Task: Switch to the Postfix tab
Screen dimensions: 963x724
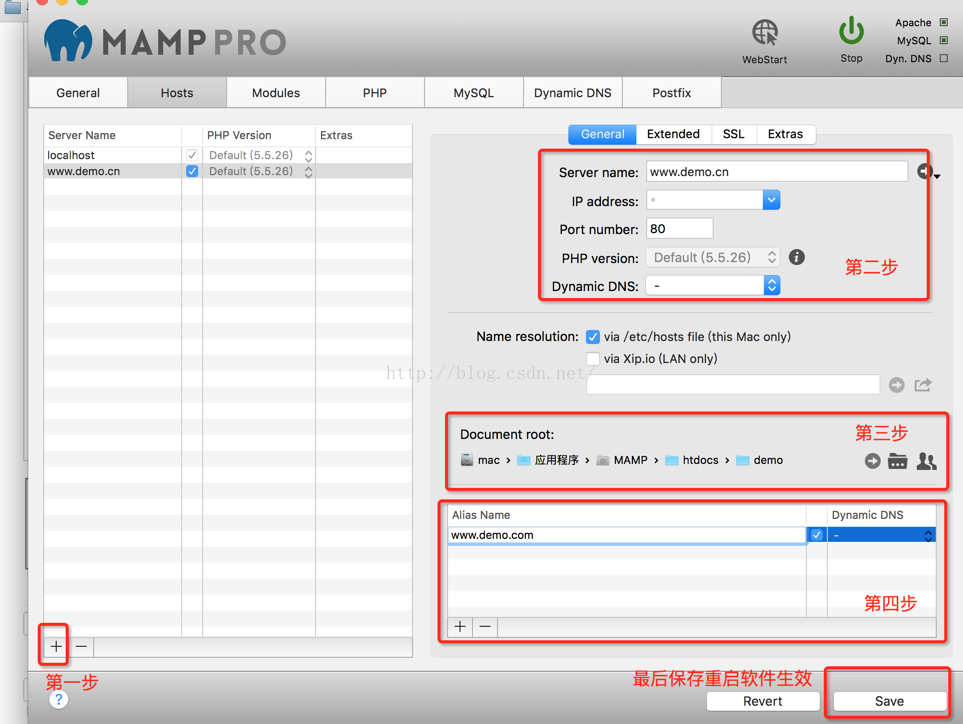Action: click(671, 93)
